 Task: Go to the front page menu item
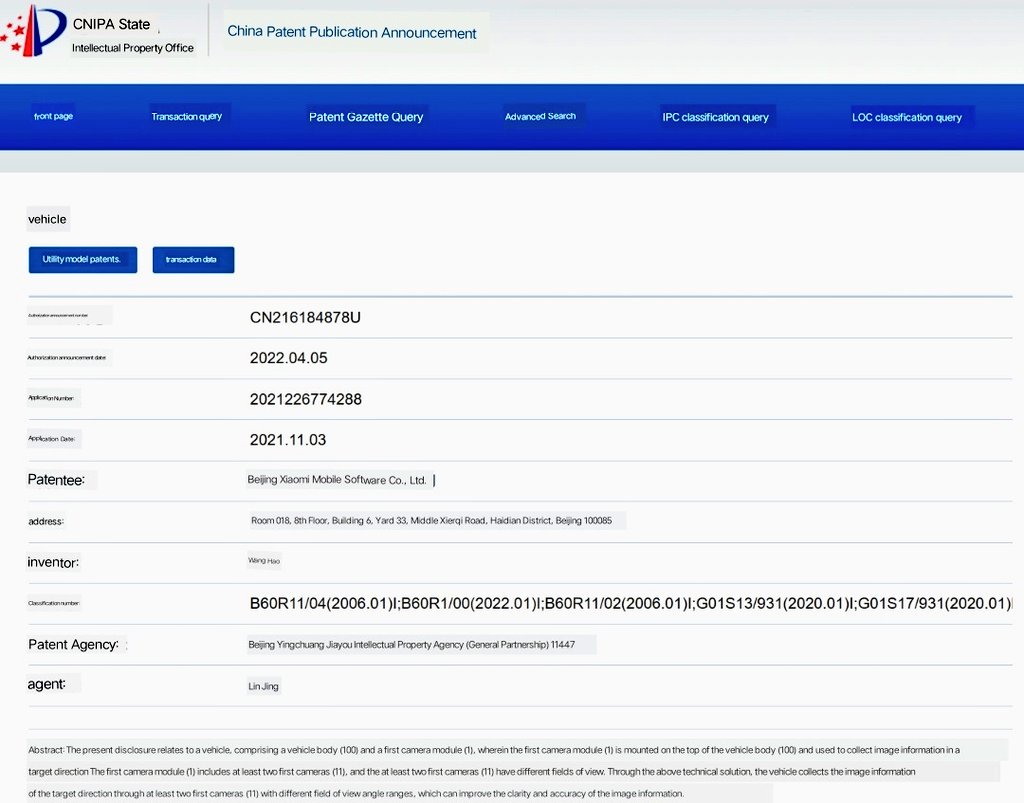coord(53,116)
